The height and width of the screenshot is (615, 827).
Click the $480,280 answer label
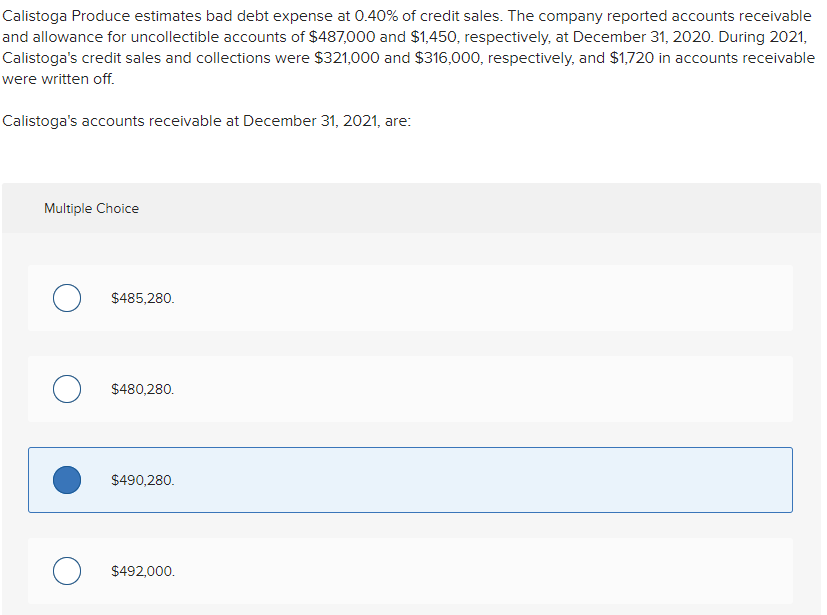click(141, 389)
